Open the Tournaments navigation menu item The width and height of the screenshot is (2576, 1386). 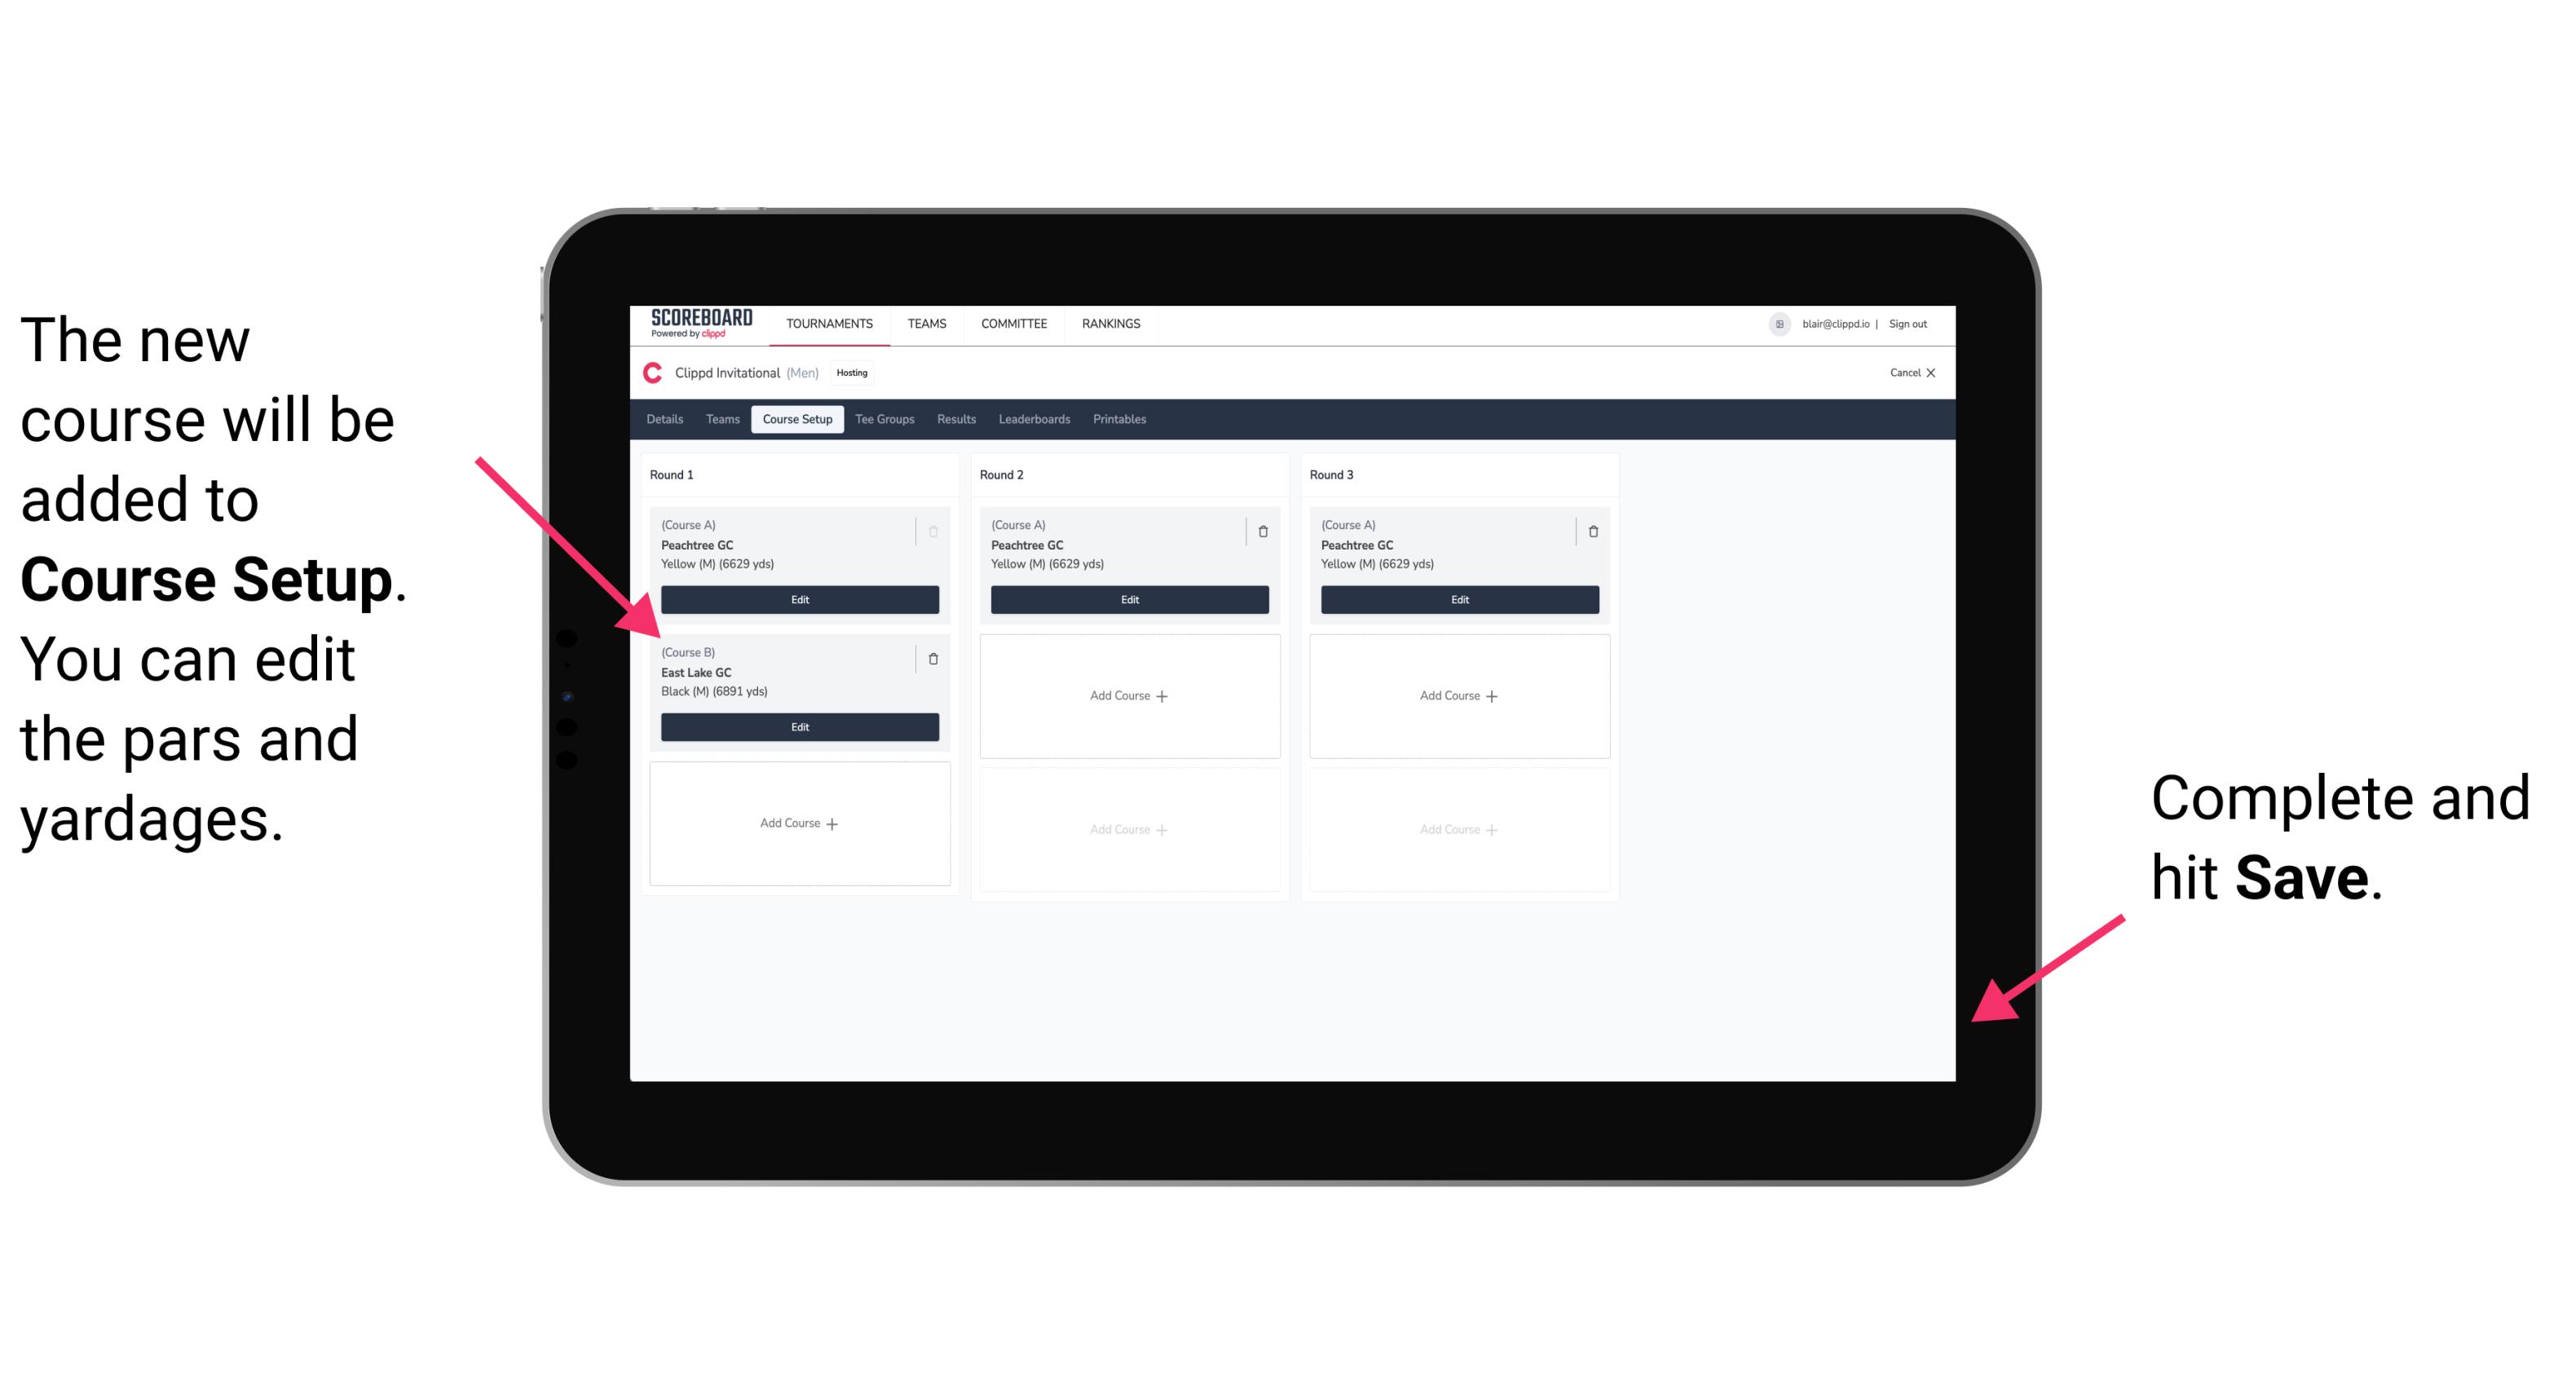[832, 323]
